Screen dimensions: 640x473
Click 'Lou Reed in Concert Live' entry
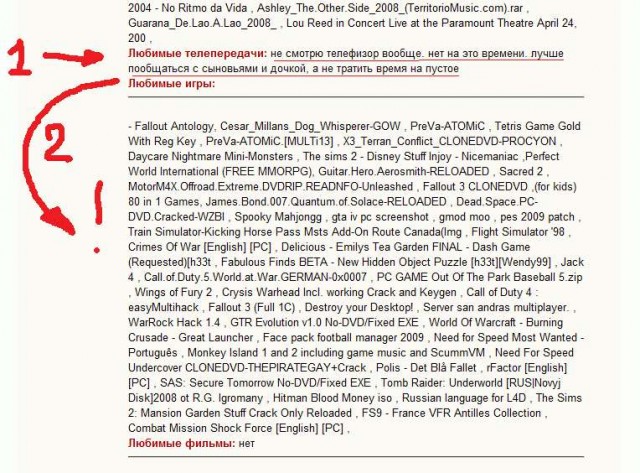coord(347,23)
